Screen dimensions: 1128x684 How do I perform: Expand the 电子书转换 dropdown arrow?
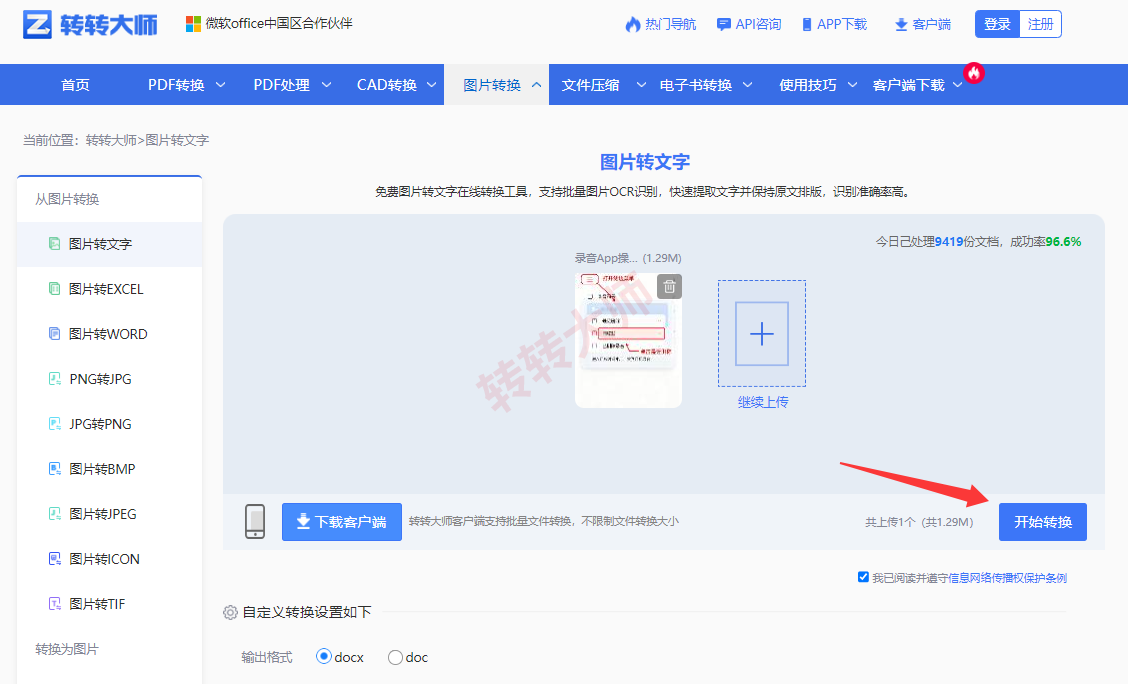point(747,85)
